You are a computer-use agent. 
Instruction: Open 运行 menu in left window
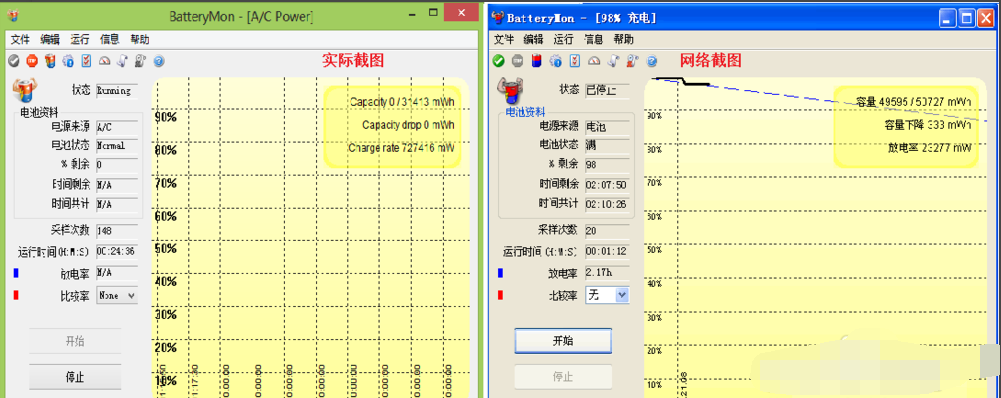coord(80,40)
